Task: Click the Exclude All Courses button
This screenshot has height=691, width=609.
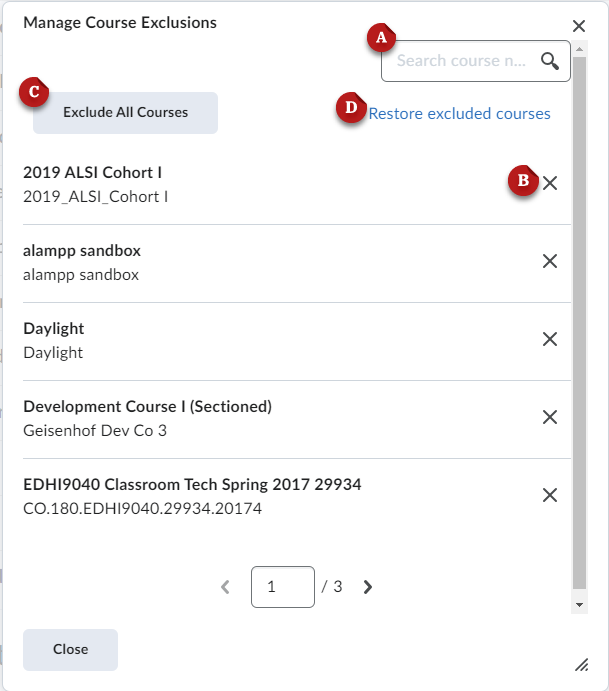Action: [125, 113]
